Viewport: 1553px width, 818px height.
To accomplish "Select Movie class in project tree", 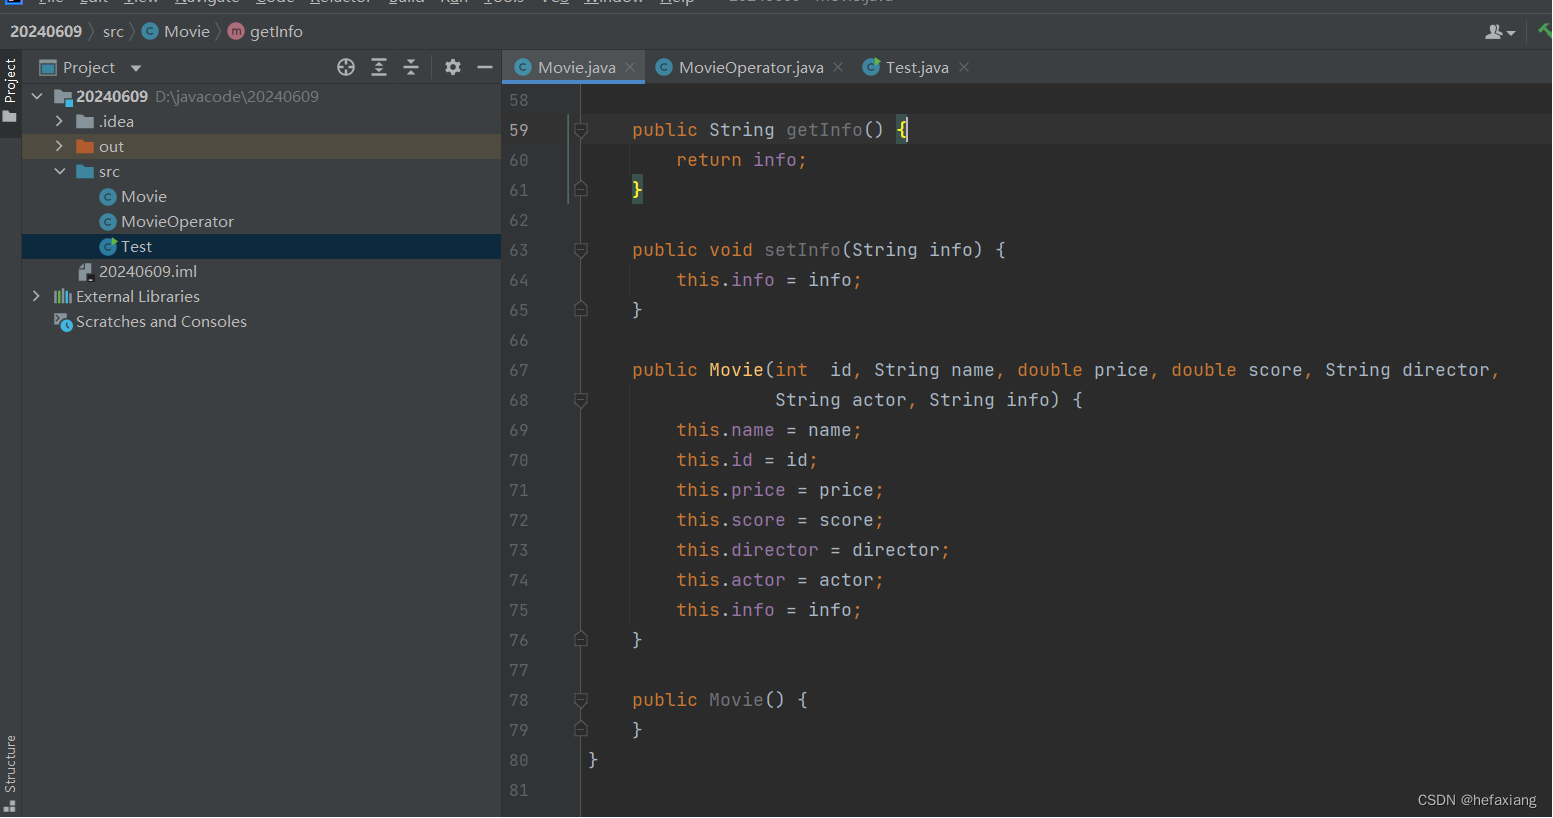I will [133, 196].
